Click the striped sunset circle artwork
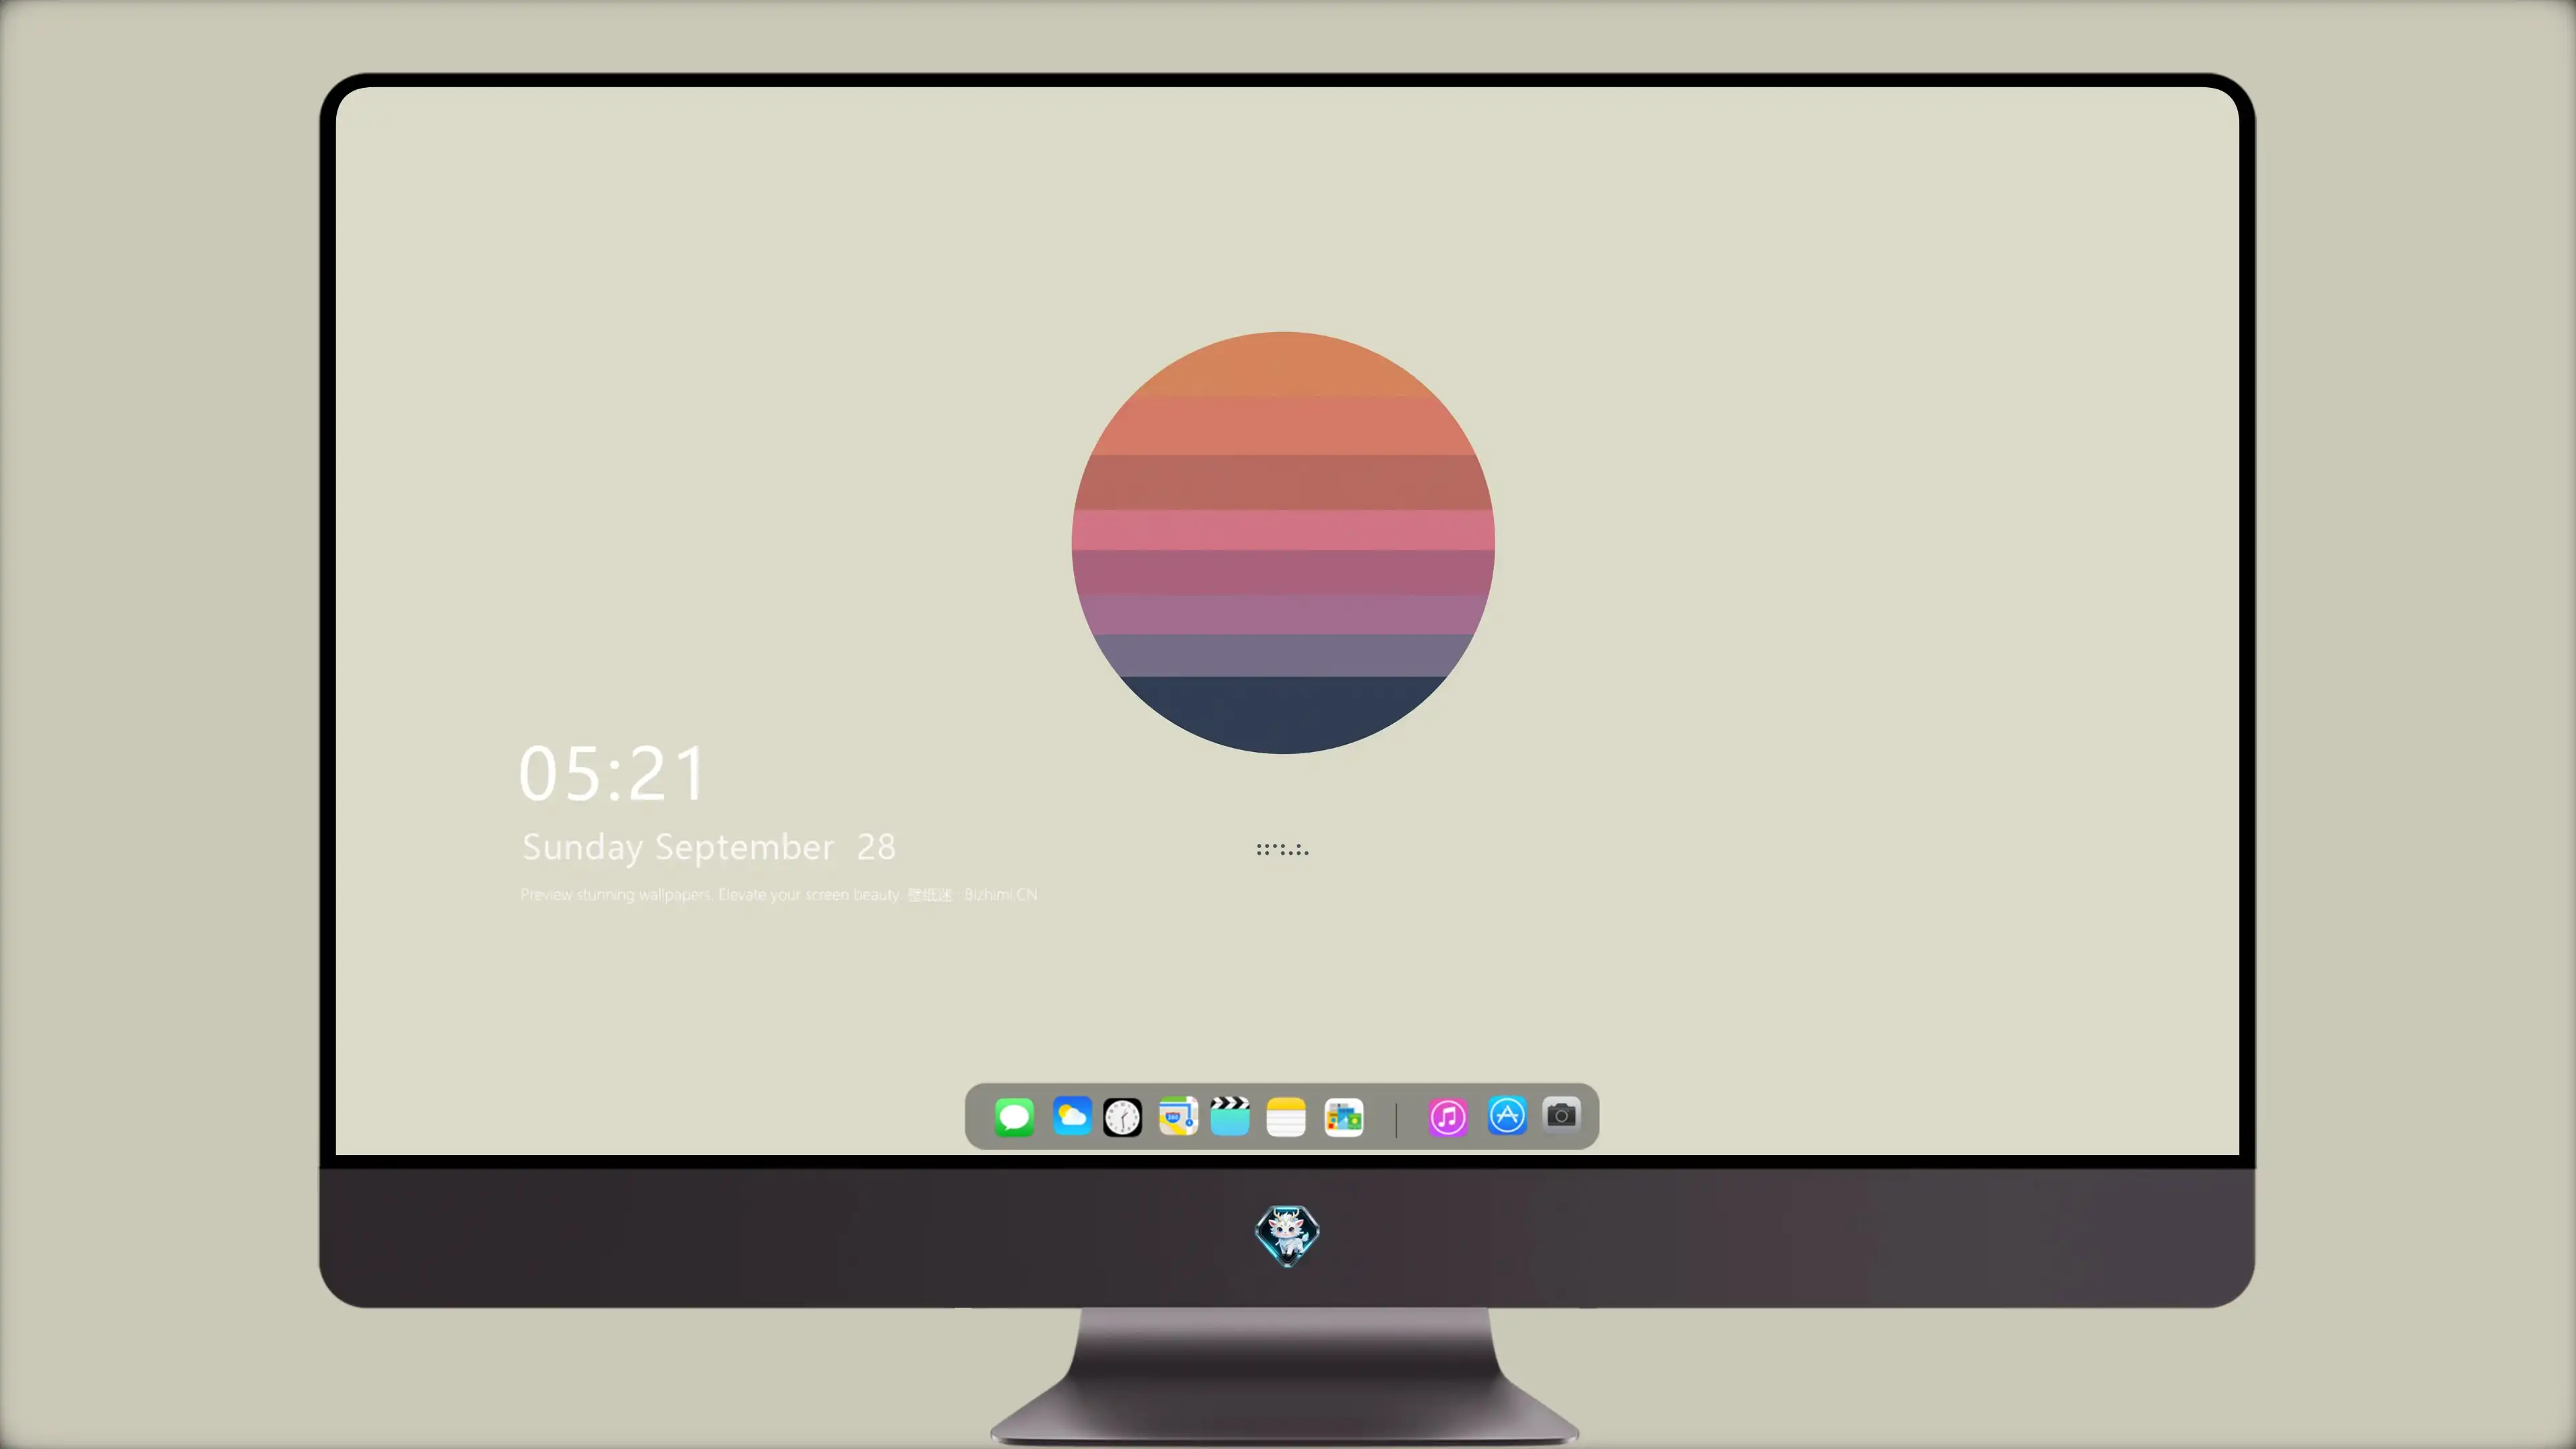Viewport: 2576px width, 1449px height. point(1283,543)
